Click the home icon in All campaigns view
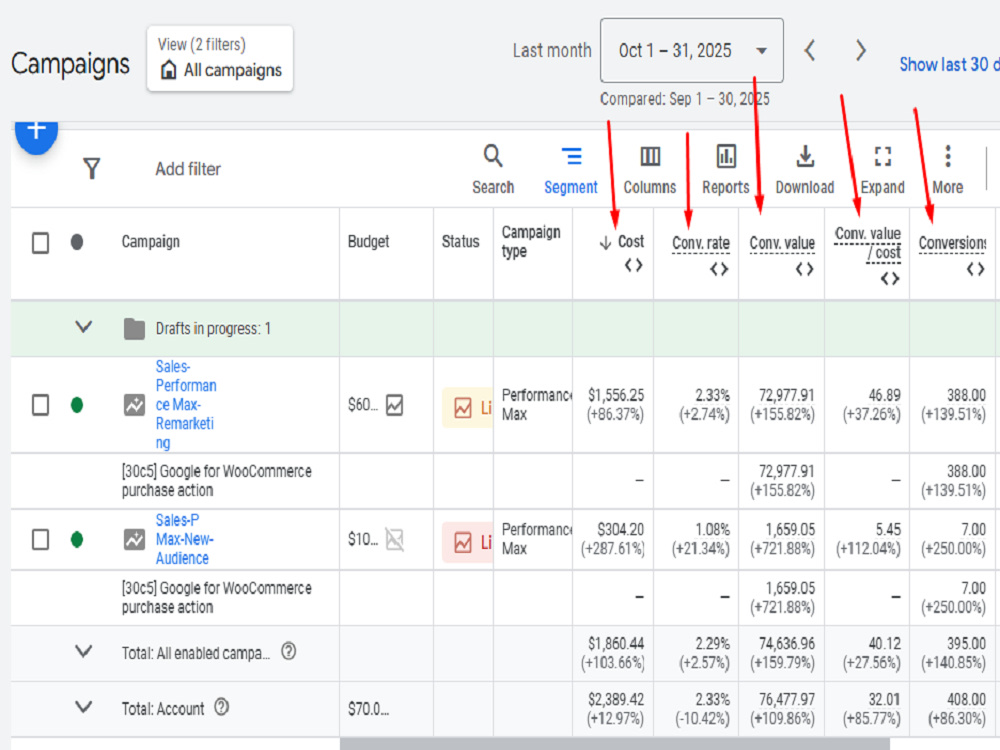 pyautogui.click(x=168, y=70)
